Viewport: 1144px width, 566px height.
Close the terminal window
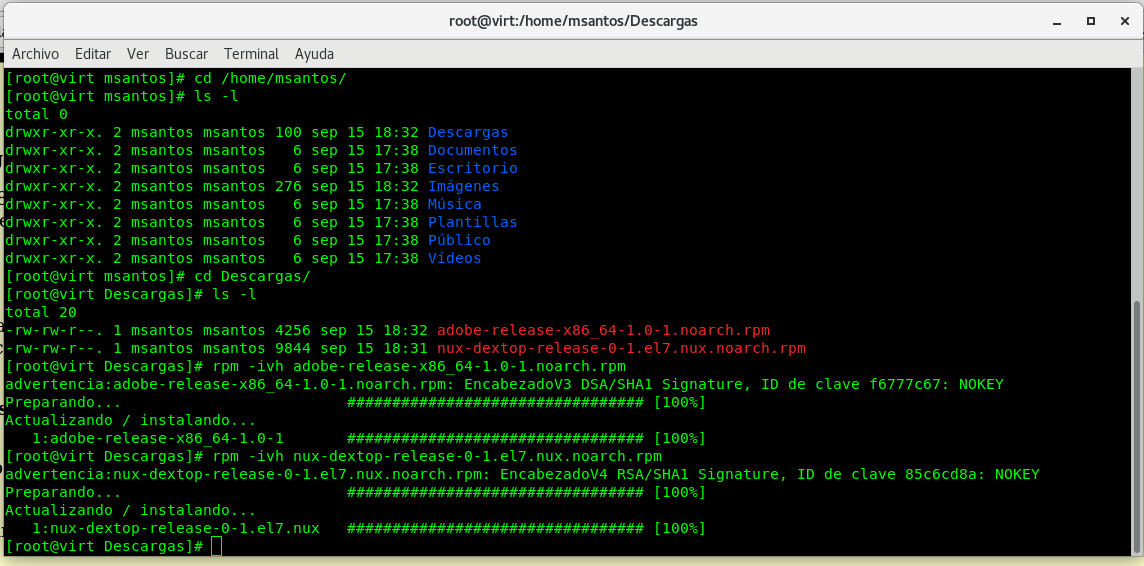(1123, 20)
